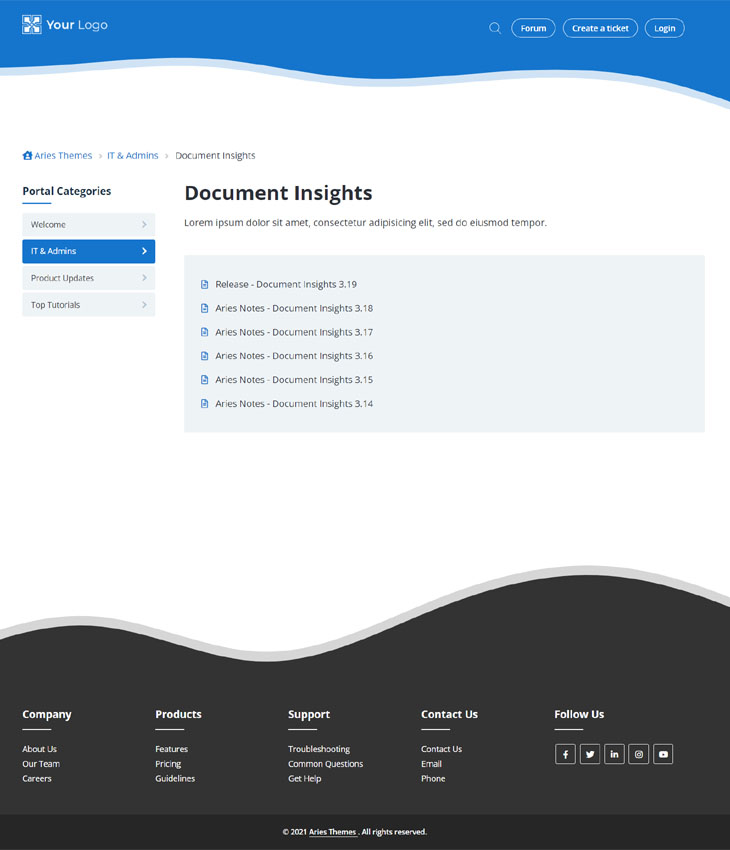Expand the Product Updates category chevron

(144, 278)
